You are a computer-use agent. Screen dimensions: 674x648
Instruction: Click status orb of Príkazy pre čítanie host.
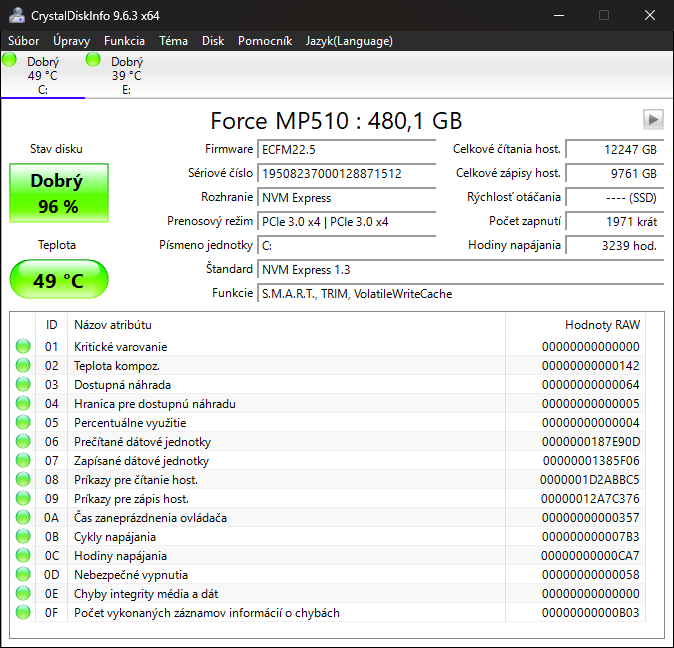pyautogui.click(x=23, y=479)
